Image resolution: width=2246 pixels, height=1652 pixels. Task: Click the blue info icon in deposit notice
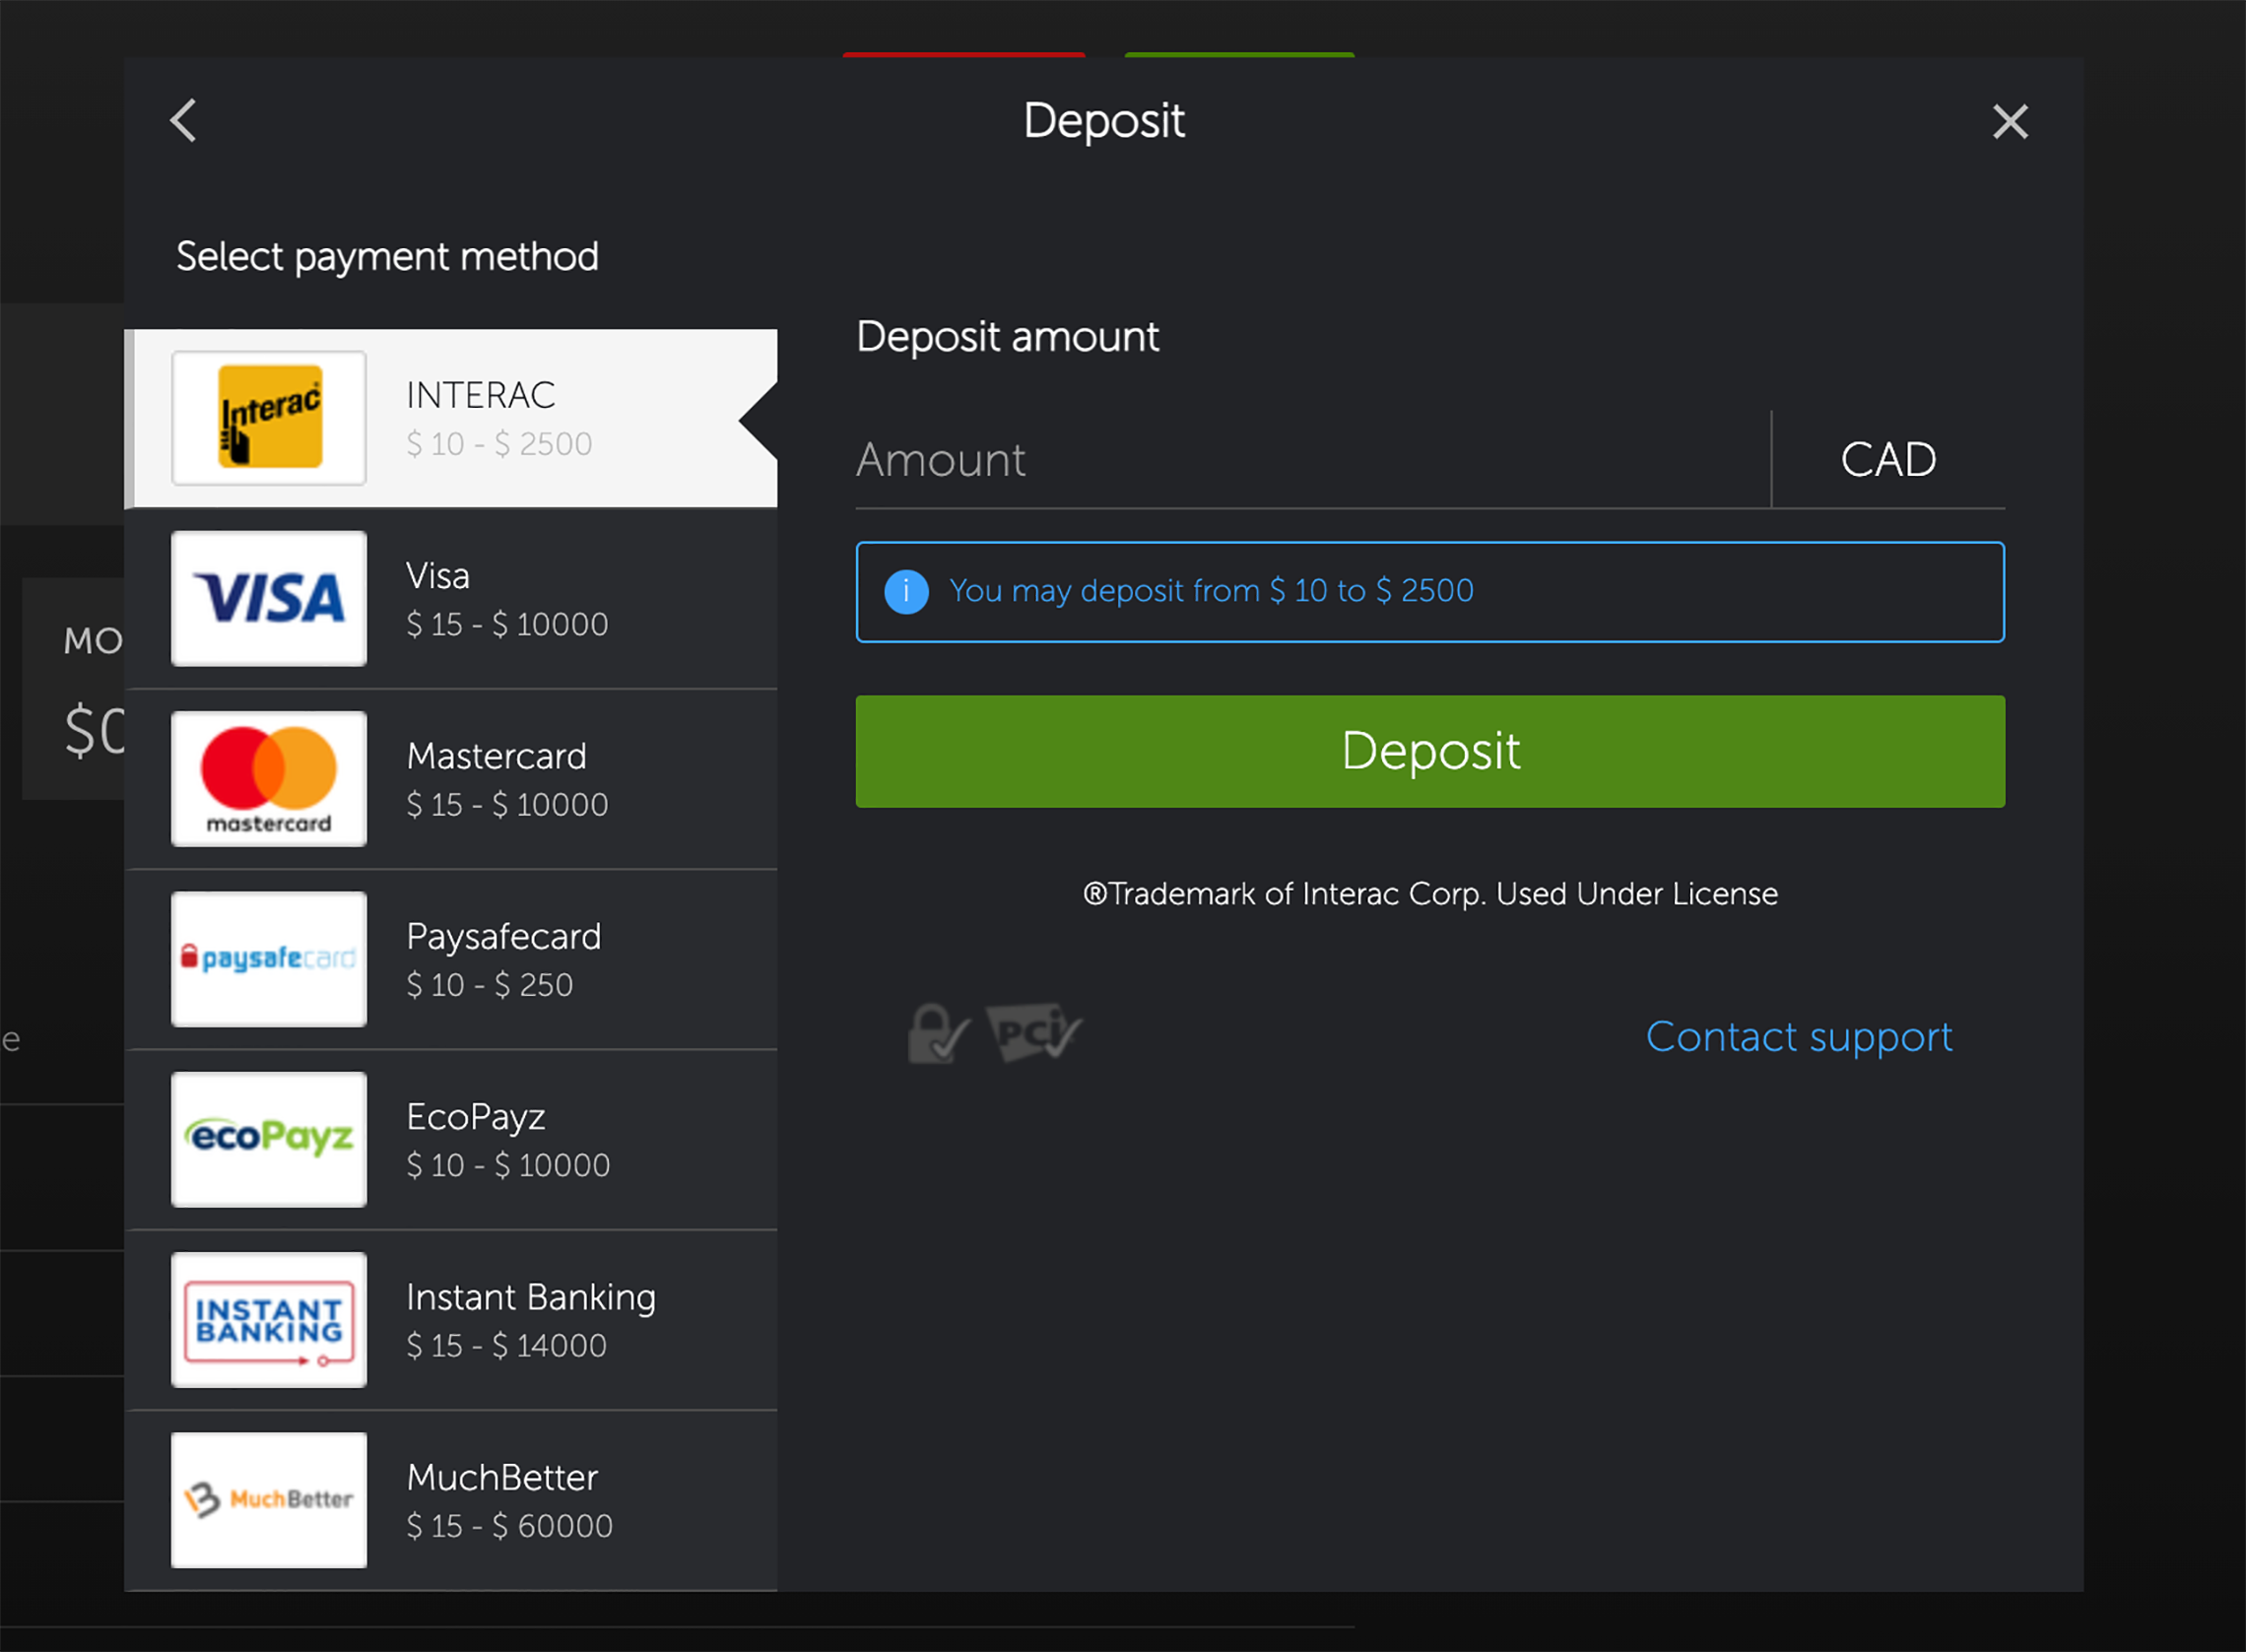(x=906, y=592)
